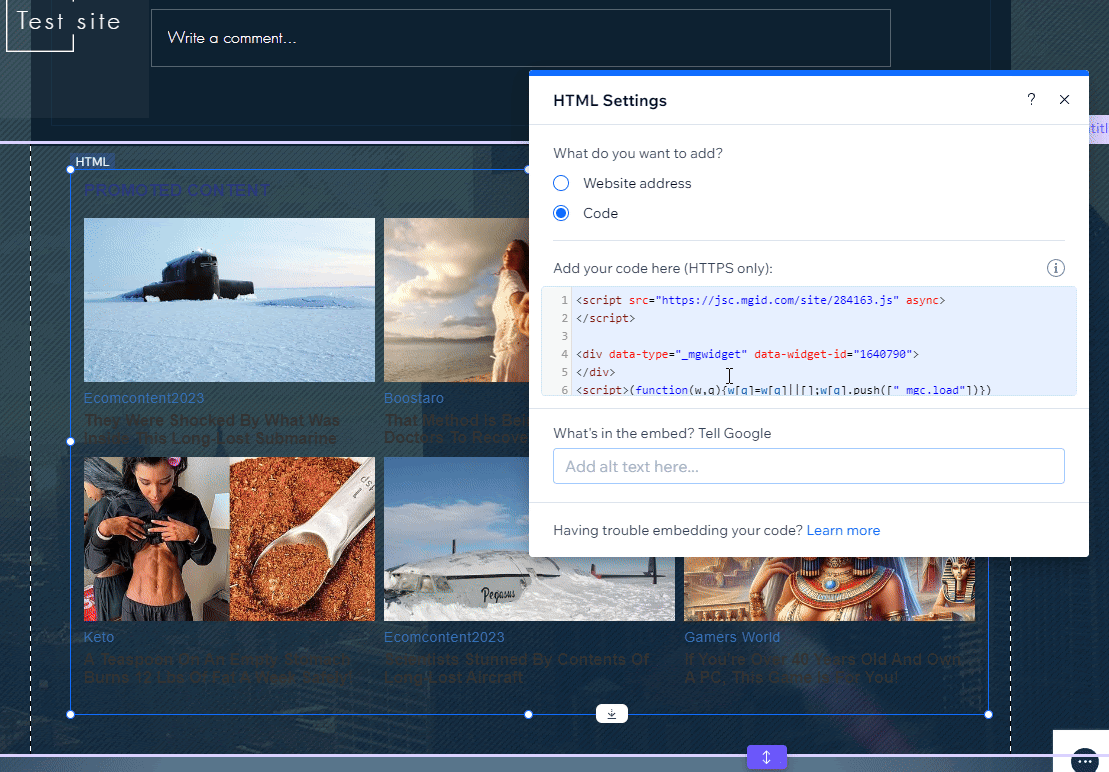The image size is (1109, 772).
Task: Close the HTML Settings panel
Action: tap(1064, 100)
